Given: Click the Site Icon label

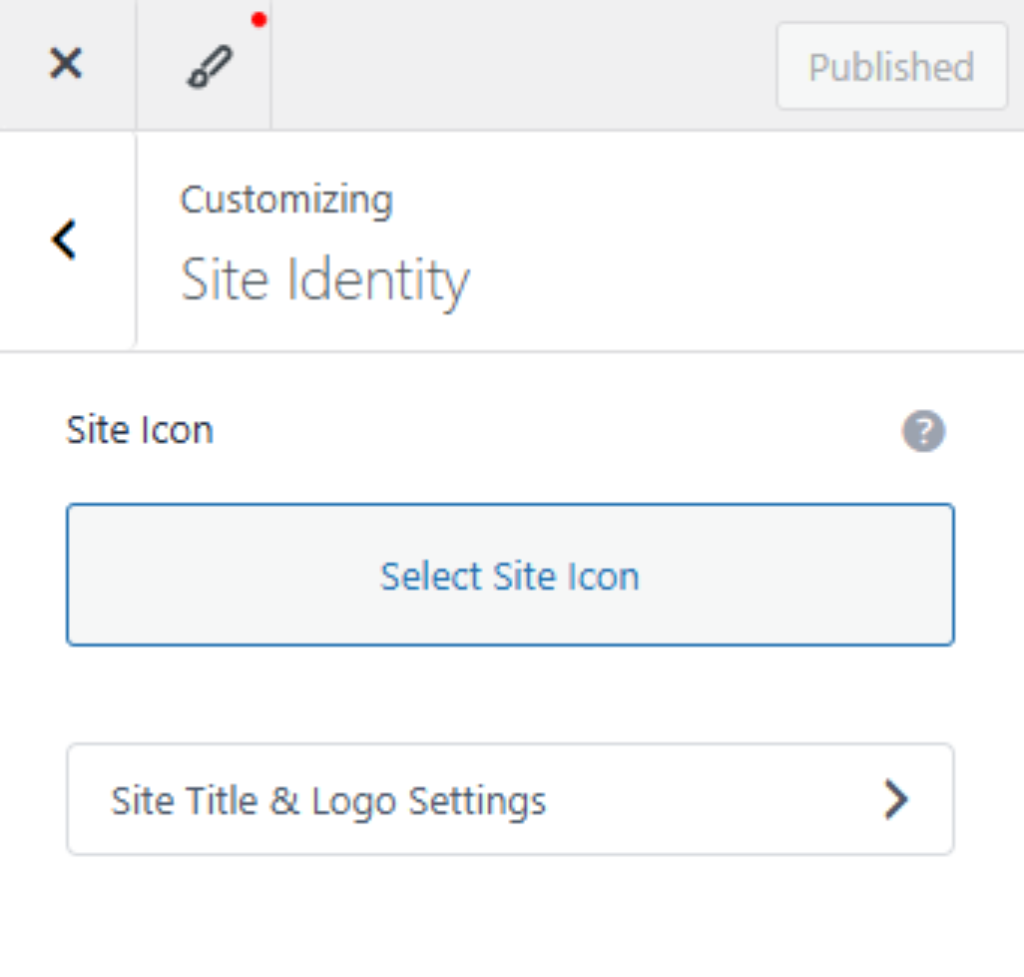Looking at the screenshot, I should (x=140, y=431).
